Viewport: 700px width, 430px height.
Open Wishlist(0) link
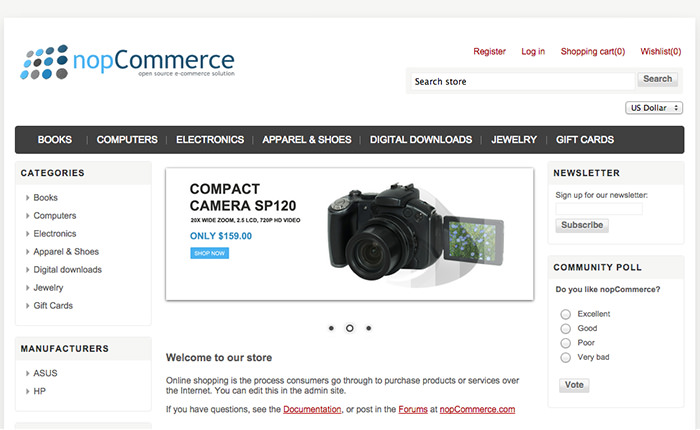pyautogui.click(x=661, y=51)
